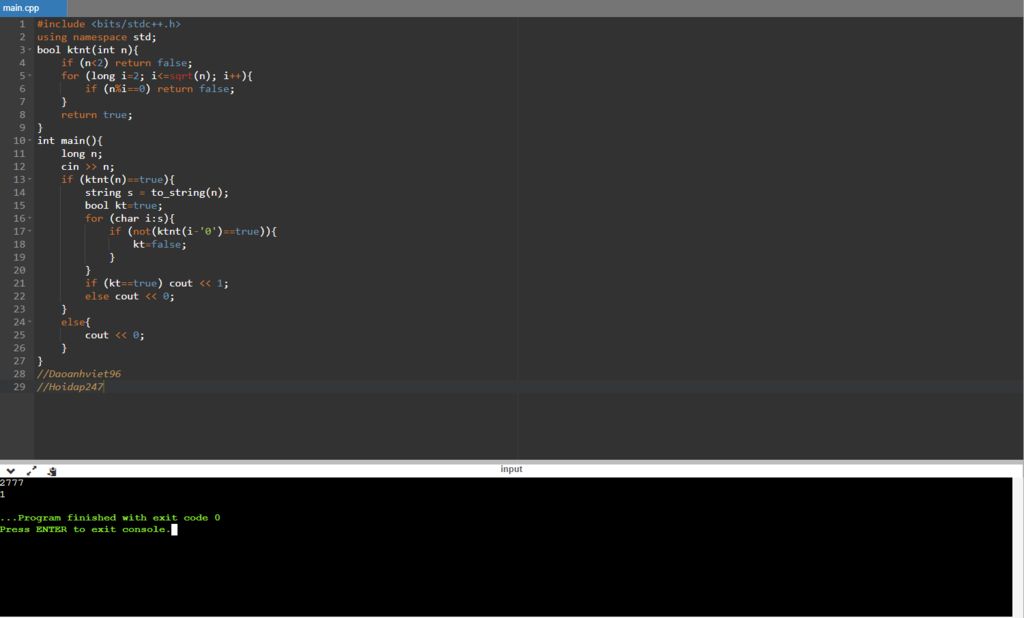Click 'bool ktnt(int n){' text
Screen dimensions: 1024x618
[88, 50]
